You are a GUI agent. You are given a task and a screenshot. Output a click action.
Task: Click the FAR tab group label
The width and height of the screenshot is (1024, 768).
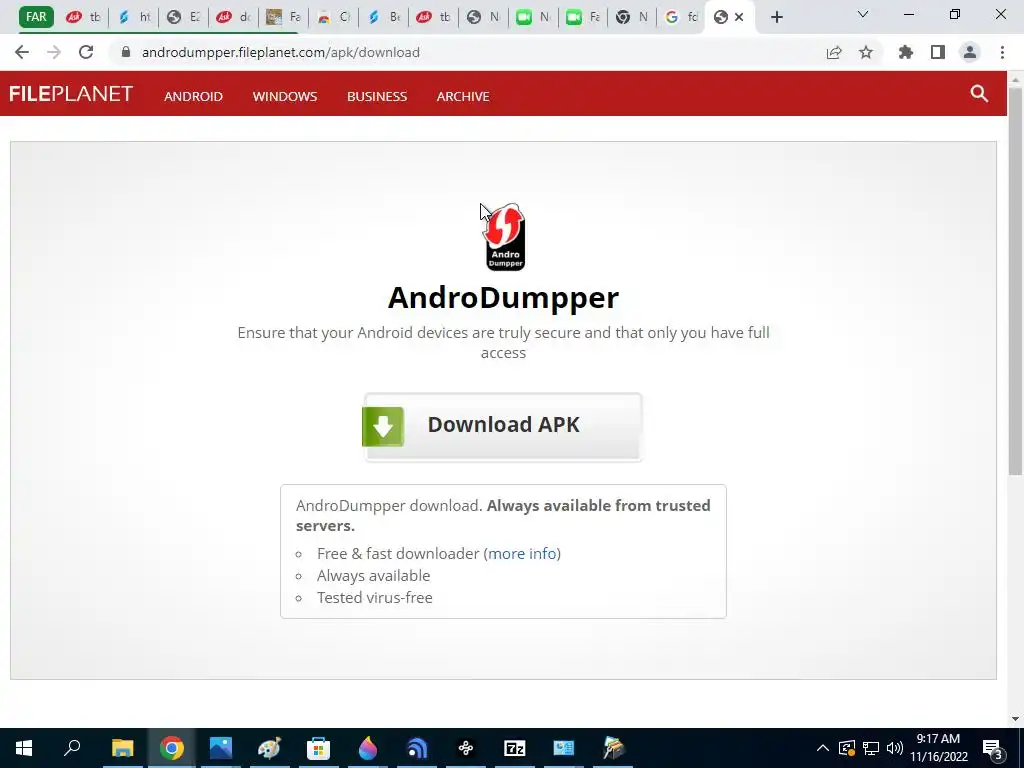pyautogui.click(x=36, y=16)
